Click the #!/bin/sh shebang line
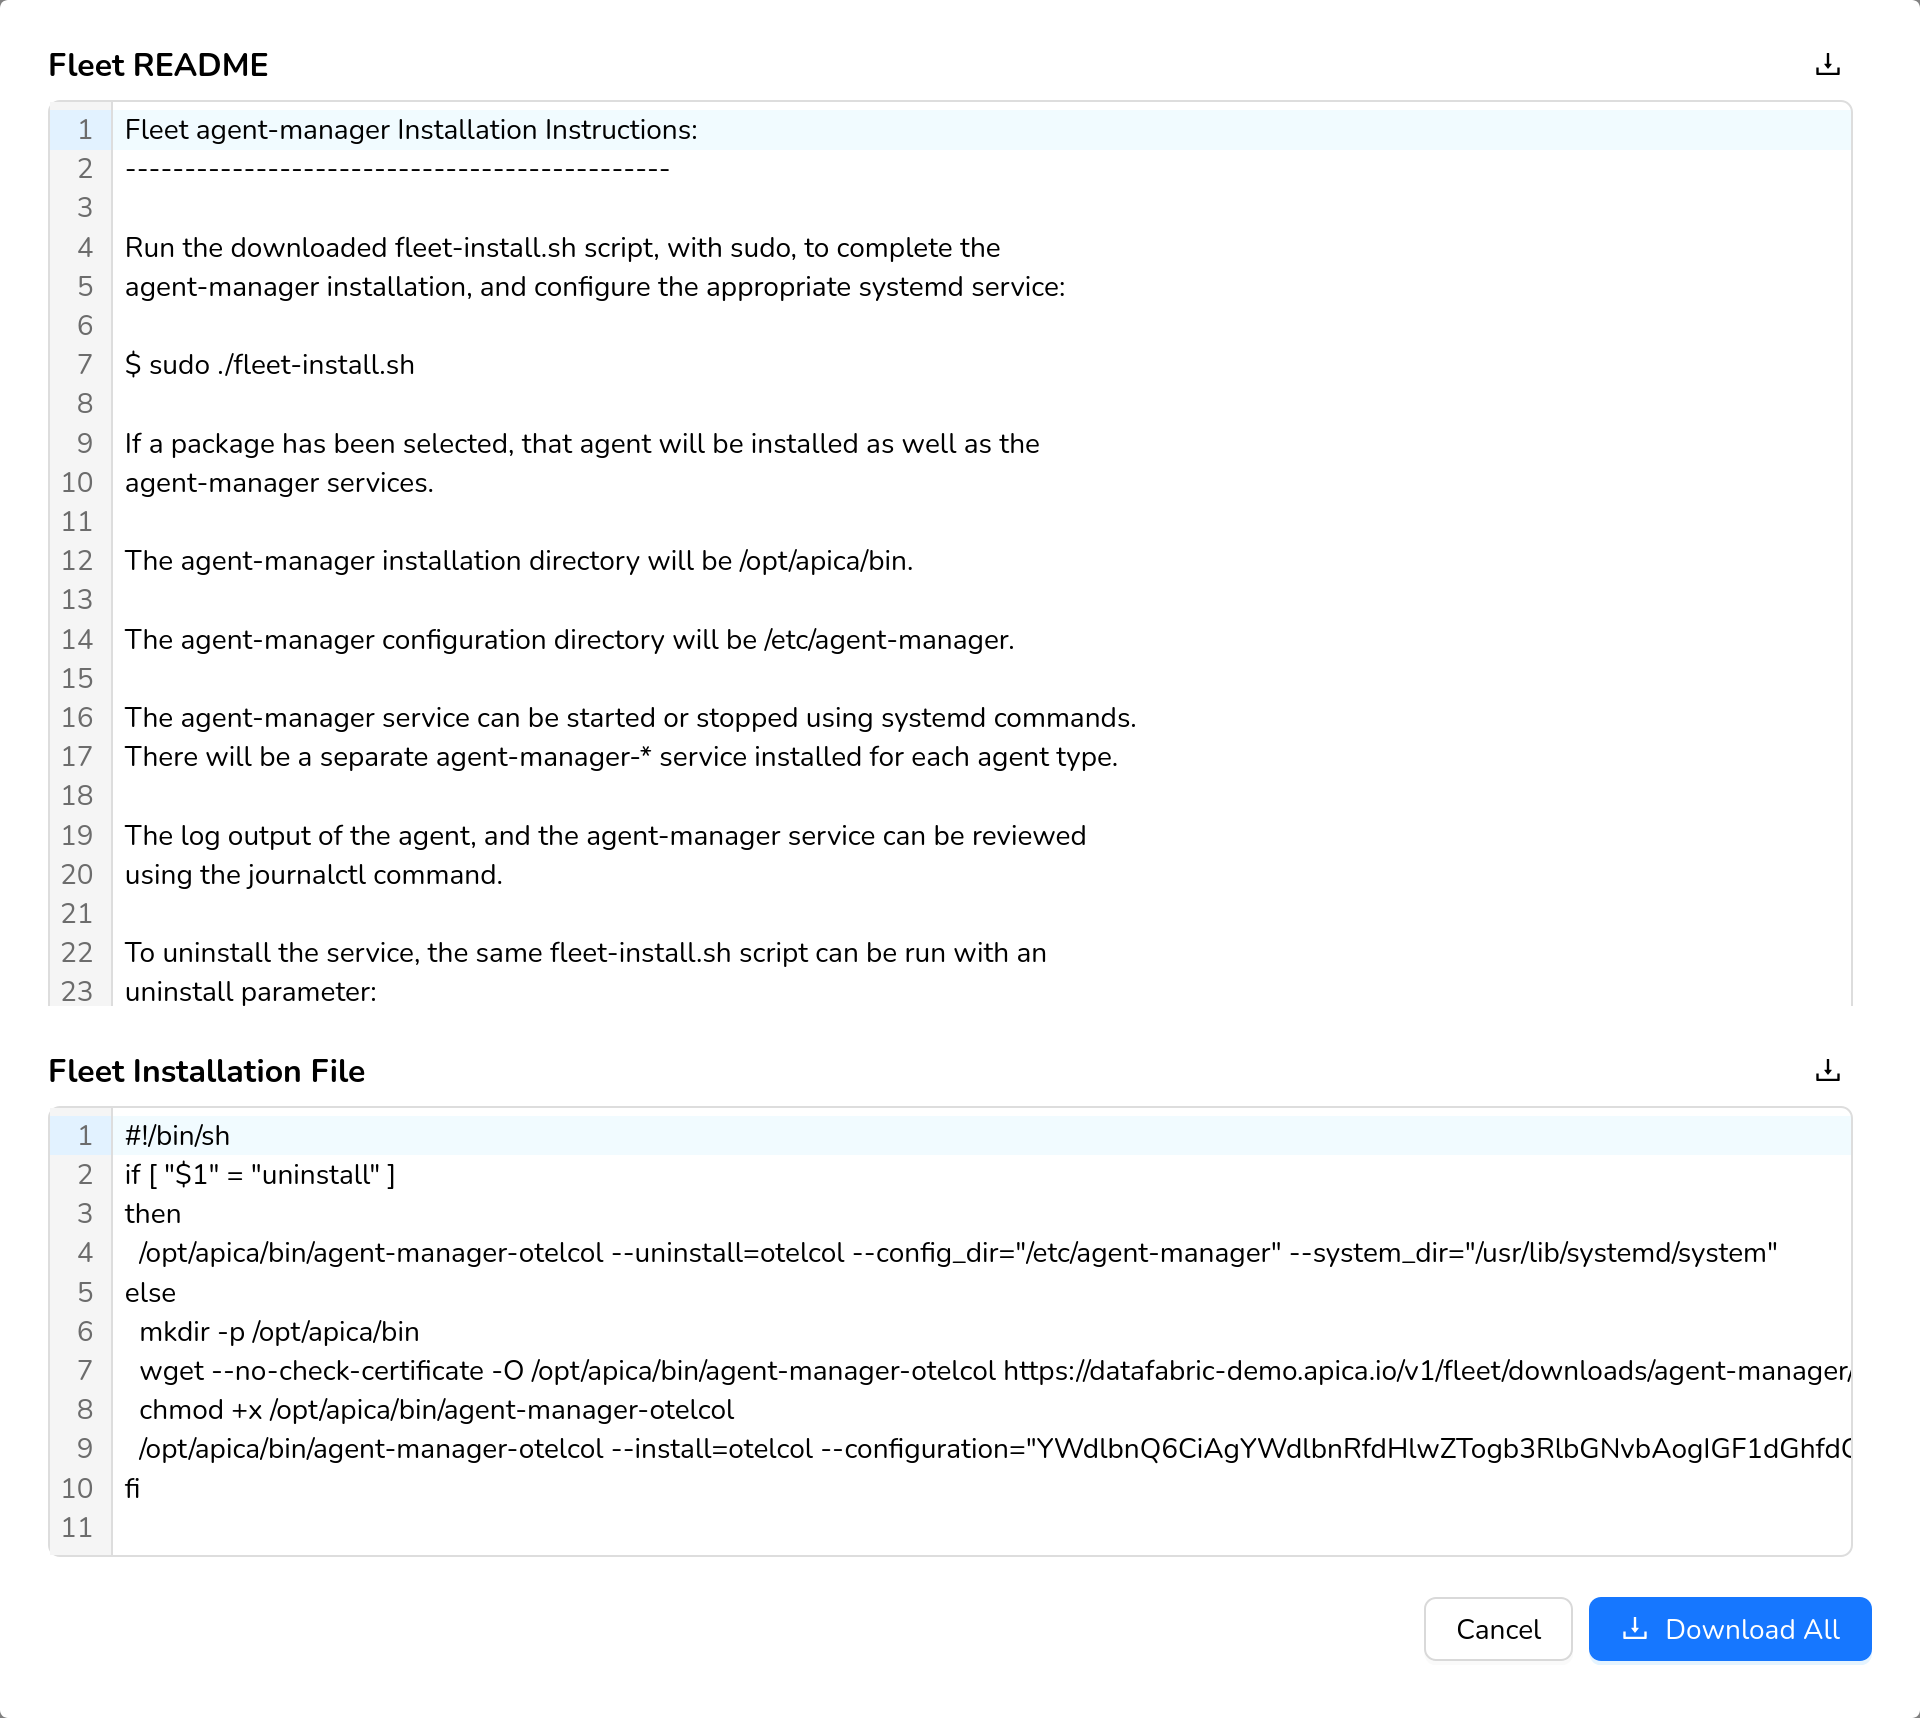 [178, 1136]
